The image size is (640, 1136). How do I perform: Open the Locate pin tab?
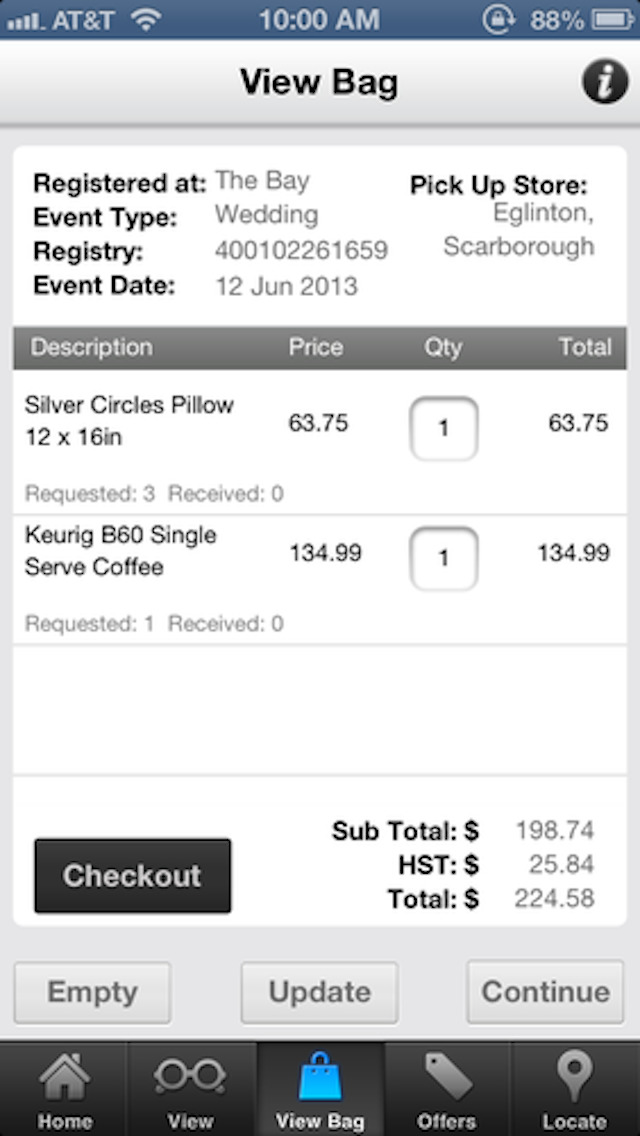click(x=575, y=1088)
